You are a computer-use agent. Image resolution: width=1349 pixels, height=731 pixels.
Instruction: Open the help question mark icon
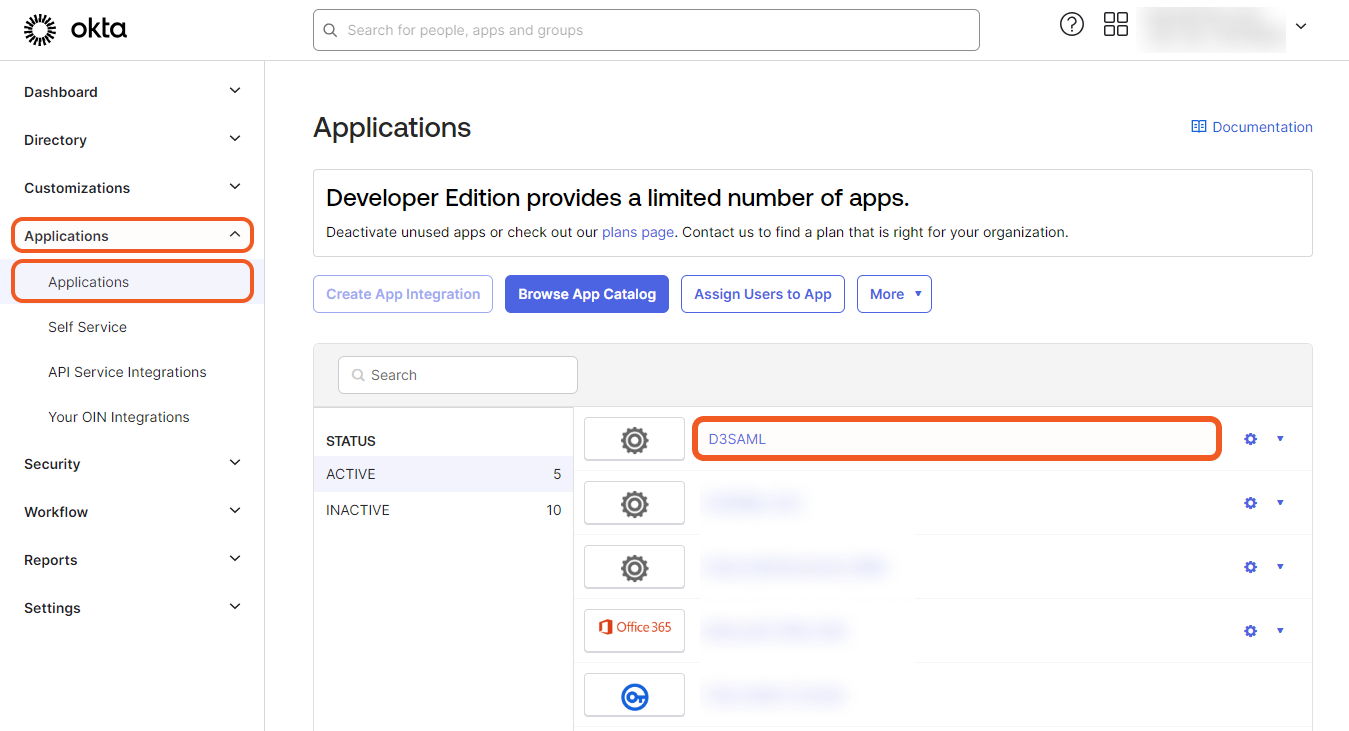tap(1071, 25)
